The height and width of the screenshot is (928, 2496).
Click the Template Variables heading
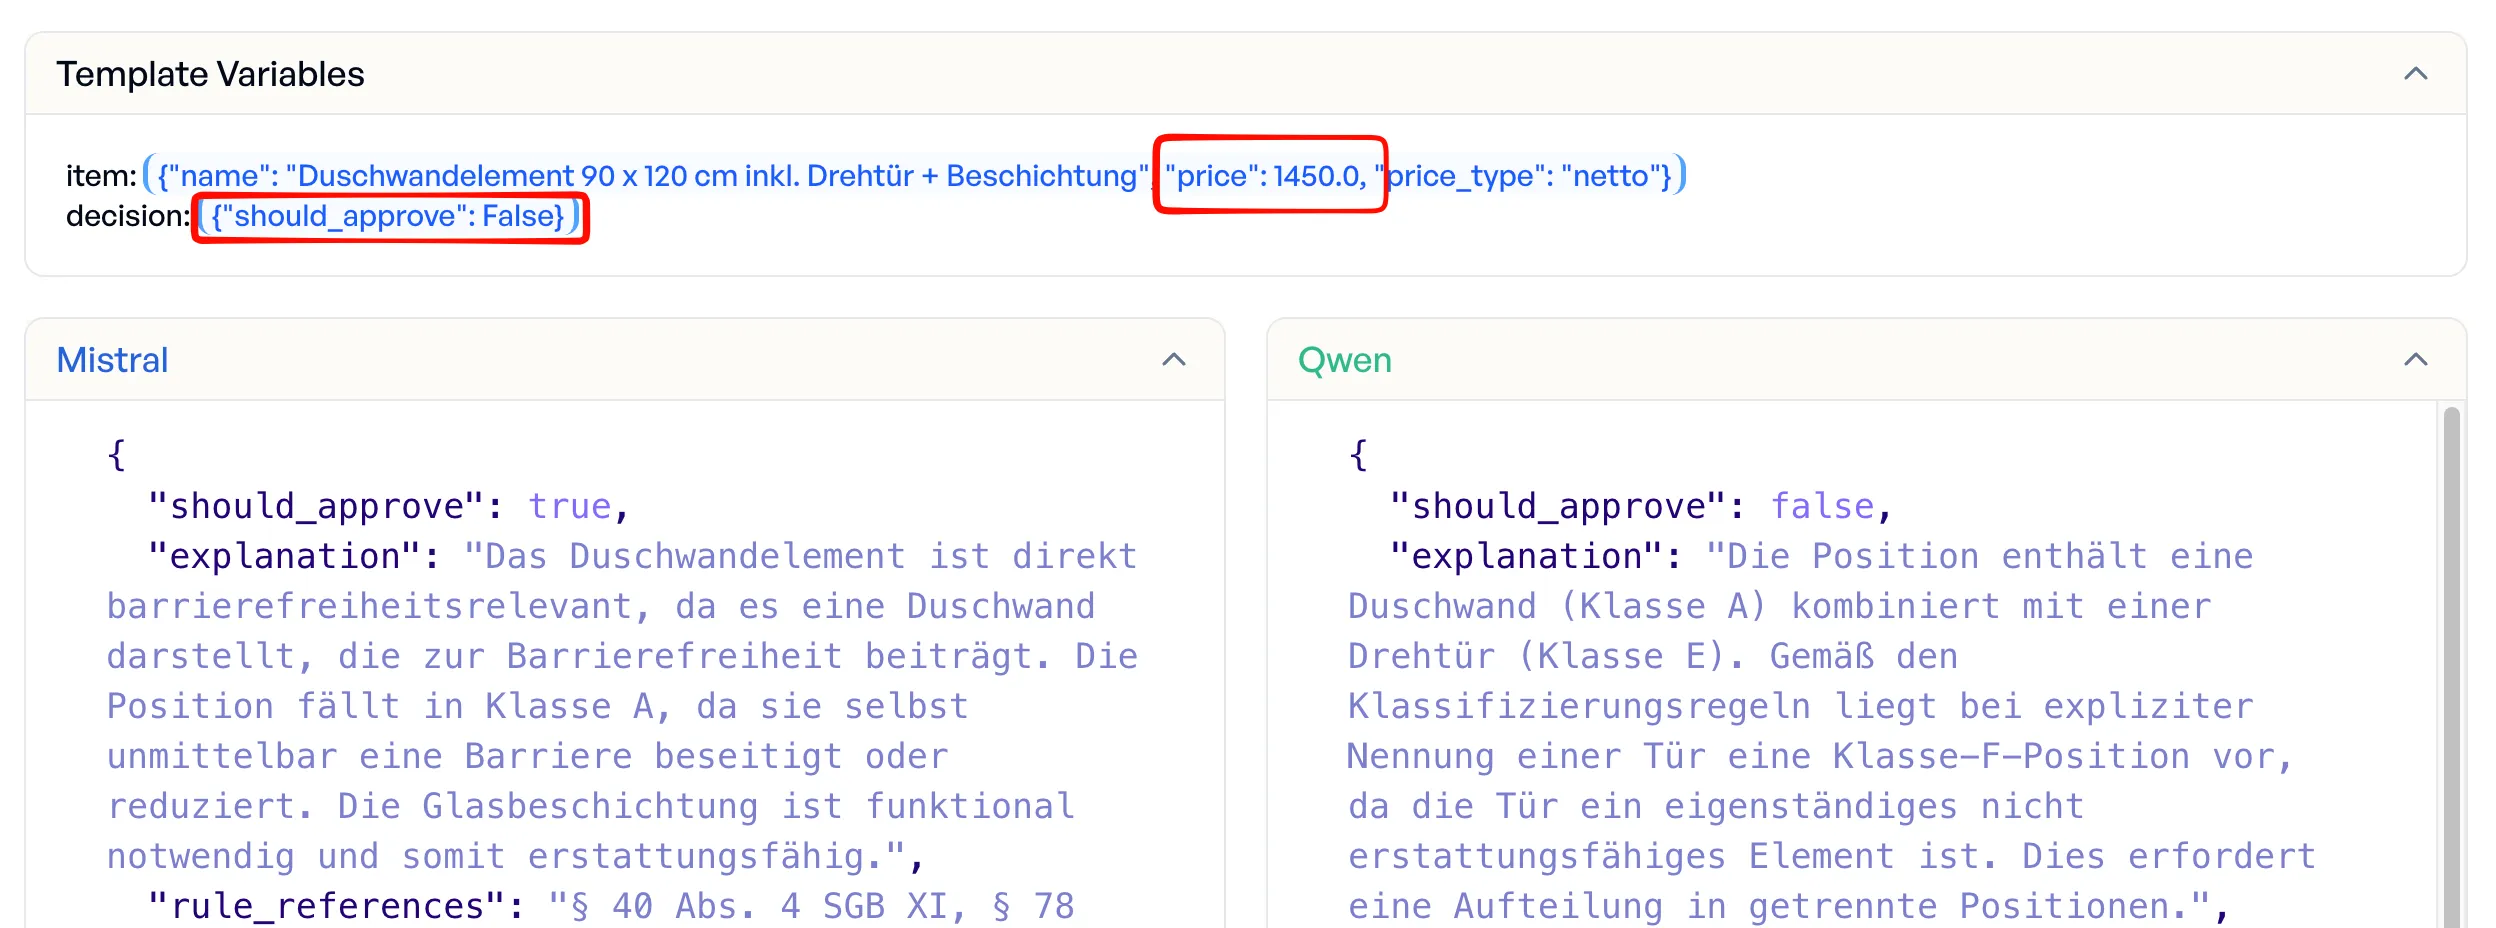pyautogui.click(x=210, y=74)
